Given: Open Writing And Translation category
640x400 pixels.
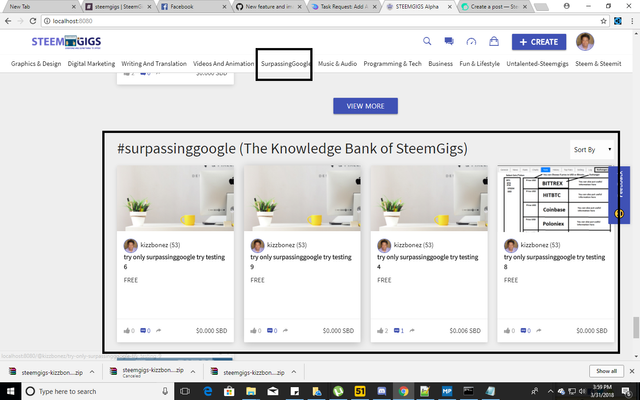Looking at the screenshot, I should (x=154, y=64).
